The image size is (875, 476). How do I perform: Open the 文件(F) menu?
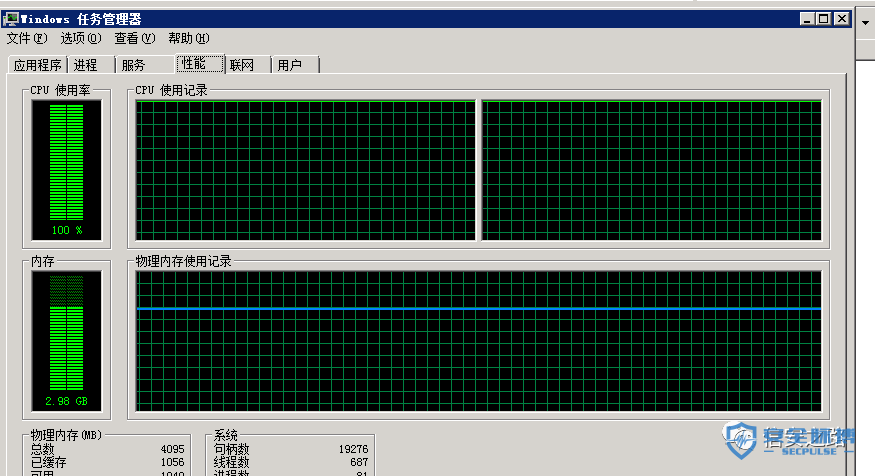[26, 39]
